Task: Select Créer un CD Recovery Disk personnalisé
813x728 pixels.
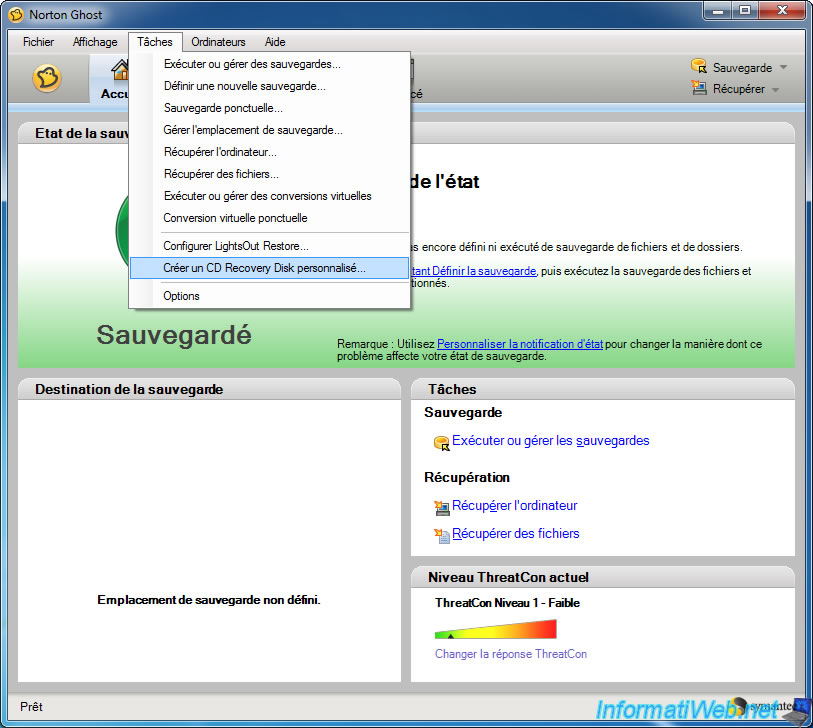Action: 270,268
